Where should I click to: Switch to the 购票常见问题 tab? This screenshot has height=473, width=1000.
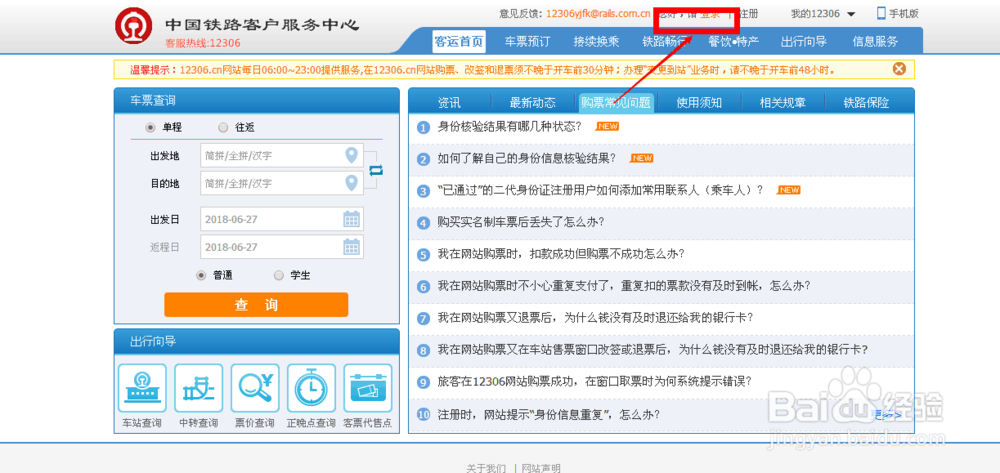pyautogui.click(x=616, y=103)
